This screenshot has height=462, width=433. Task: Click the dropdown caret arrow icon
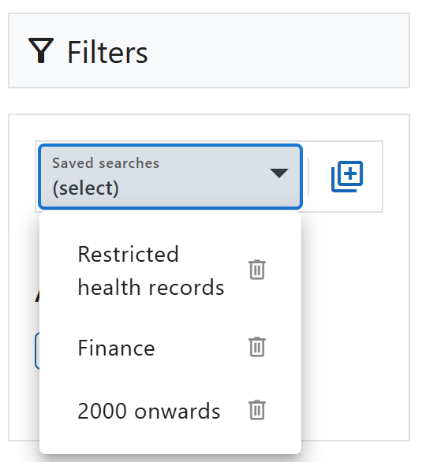click(x=279, y=173)
